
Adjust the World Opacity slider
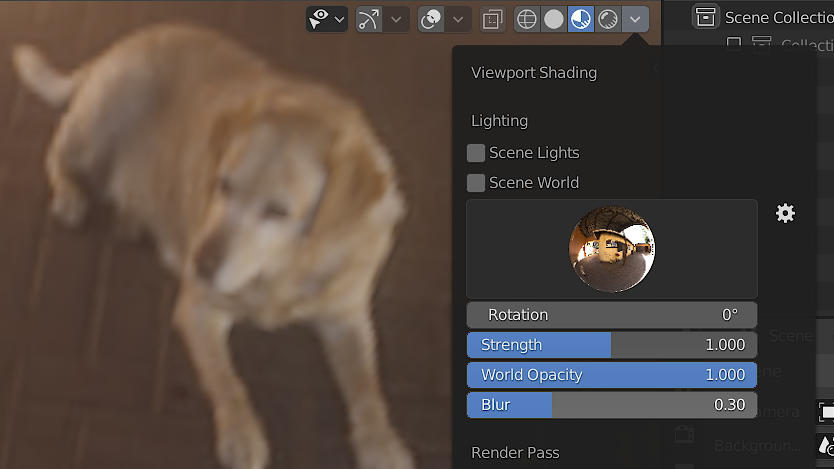tap(612, 375)
